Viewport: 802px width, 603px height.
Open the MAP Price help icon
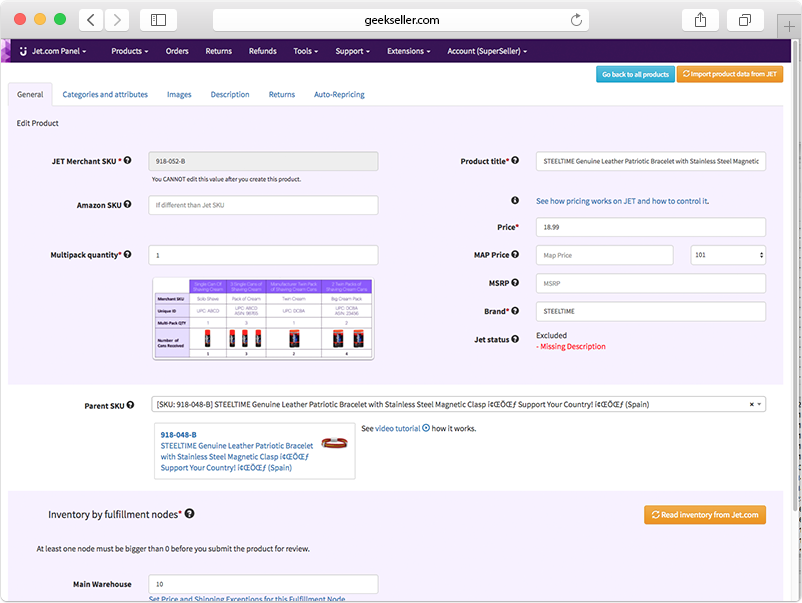click(514, 252)
